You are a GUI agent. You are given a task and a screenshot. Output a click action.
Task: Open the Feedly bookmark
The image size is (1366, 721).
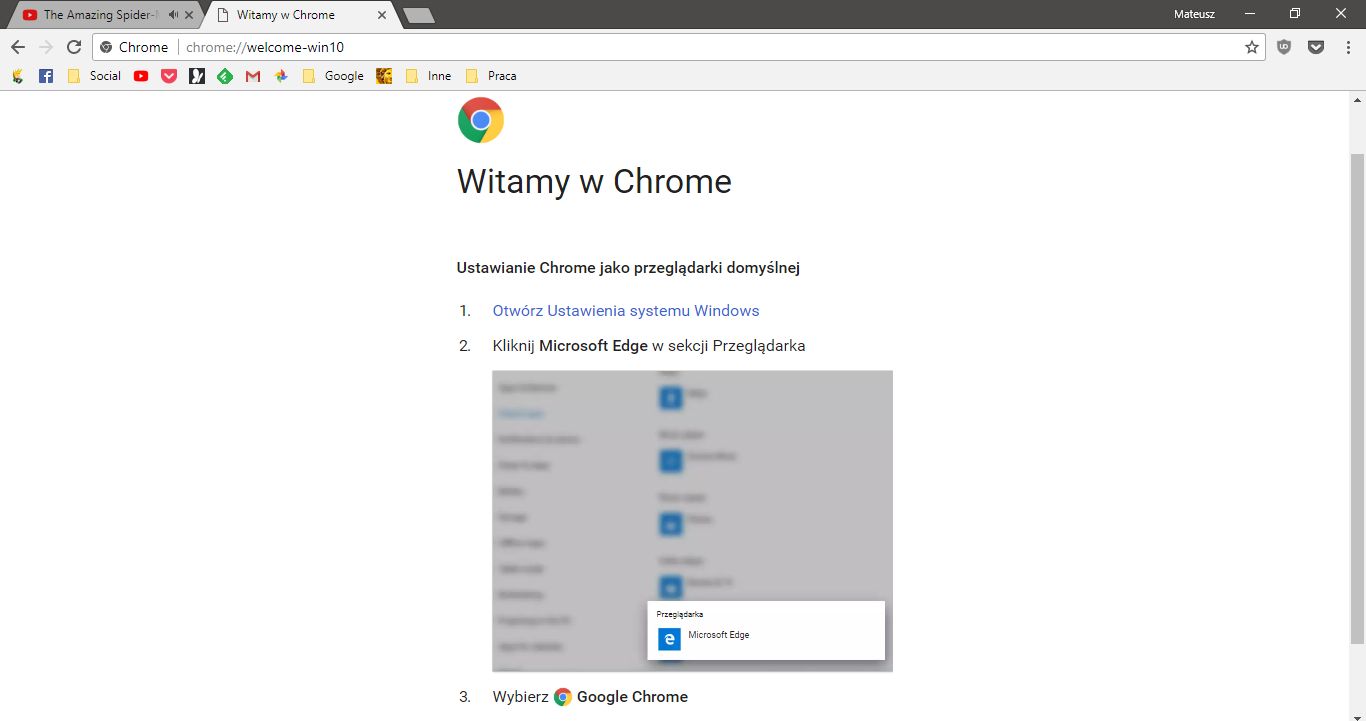225,75
